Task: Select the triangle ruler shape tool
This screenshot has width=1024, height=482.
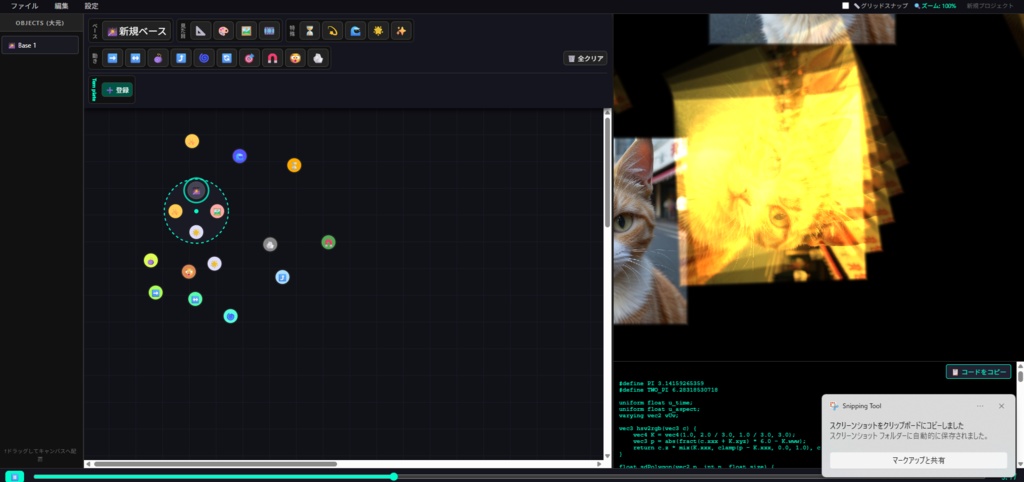Action: pyautogui.click(x=200, y=31)
